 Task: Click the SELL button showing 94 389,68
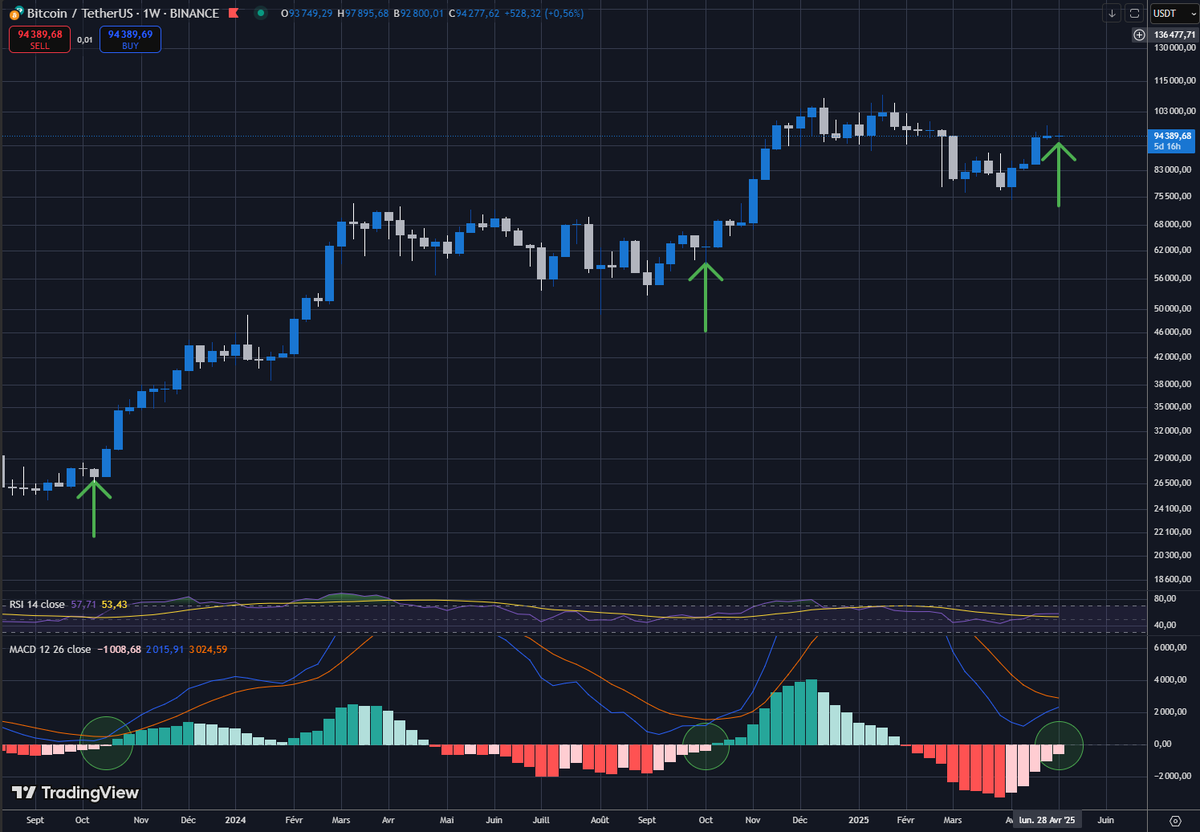pos(39,37)
